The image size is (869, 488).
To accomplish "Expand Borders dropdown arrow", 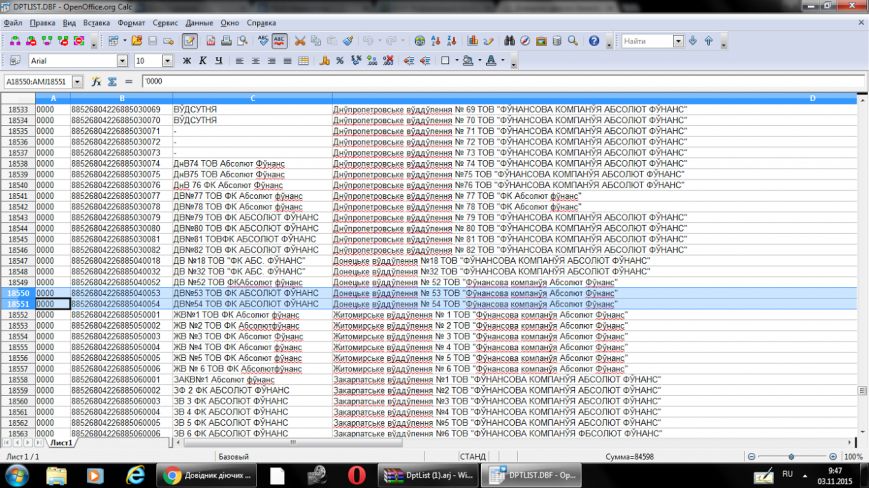I will (x=457, y=61).
